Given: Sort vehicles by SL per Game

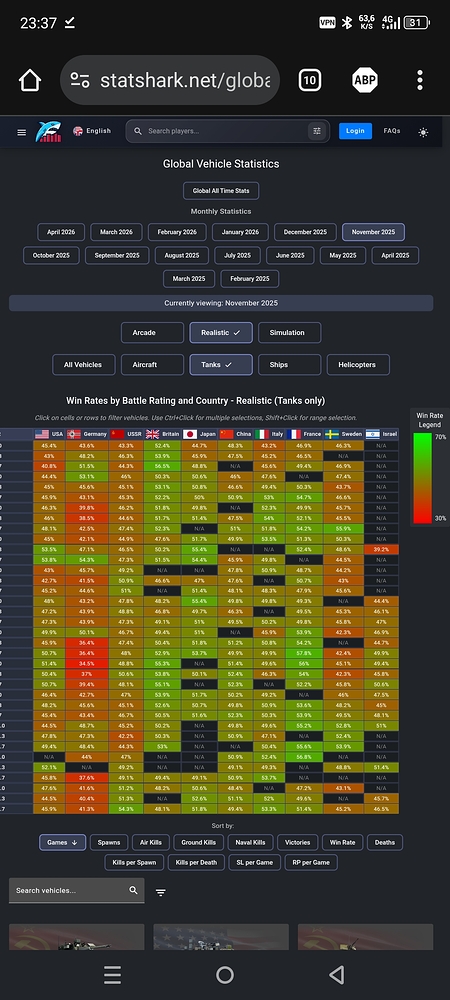Looking at the screenshot, I should click(x=254, y=863).
